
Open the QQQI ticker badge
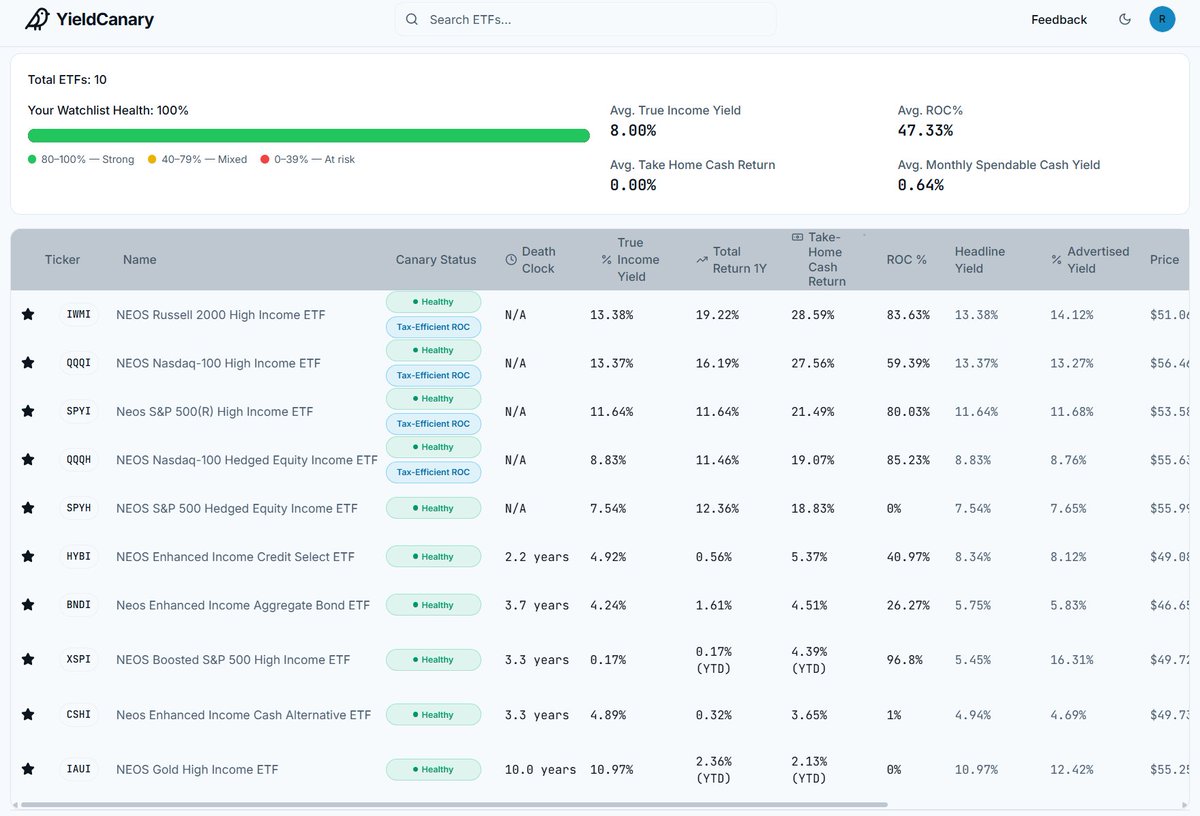(x=78, y=363)
